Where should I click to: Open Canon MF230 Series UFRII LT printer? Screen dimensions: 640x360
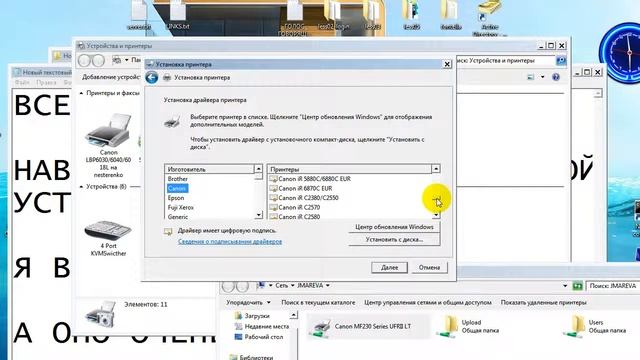coord(368,327)
